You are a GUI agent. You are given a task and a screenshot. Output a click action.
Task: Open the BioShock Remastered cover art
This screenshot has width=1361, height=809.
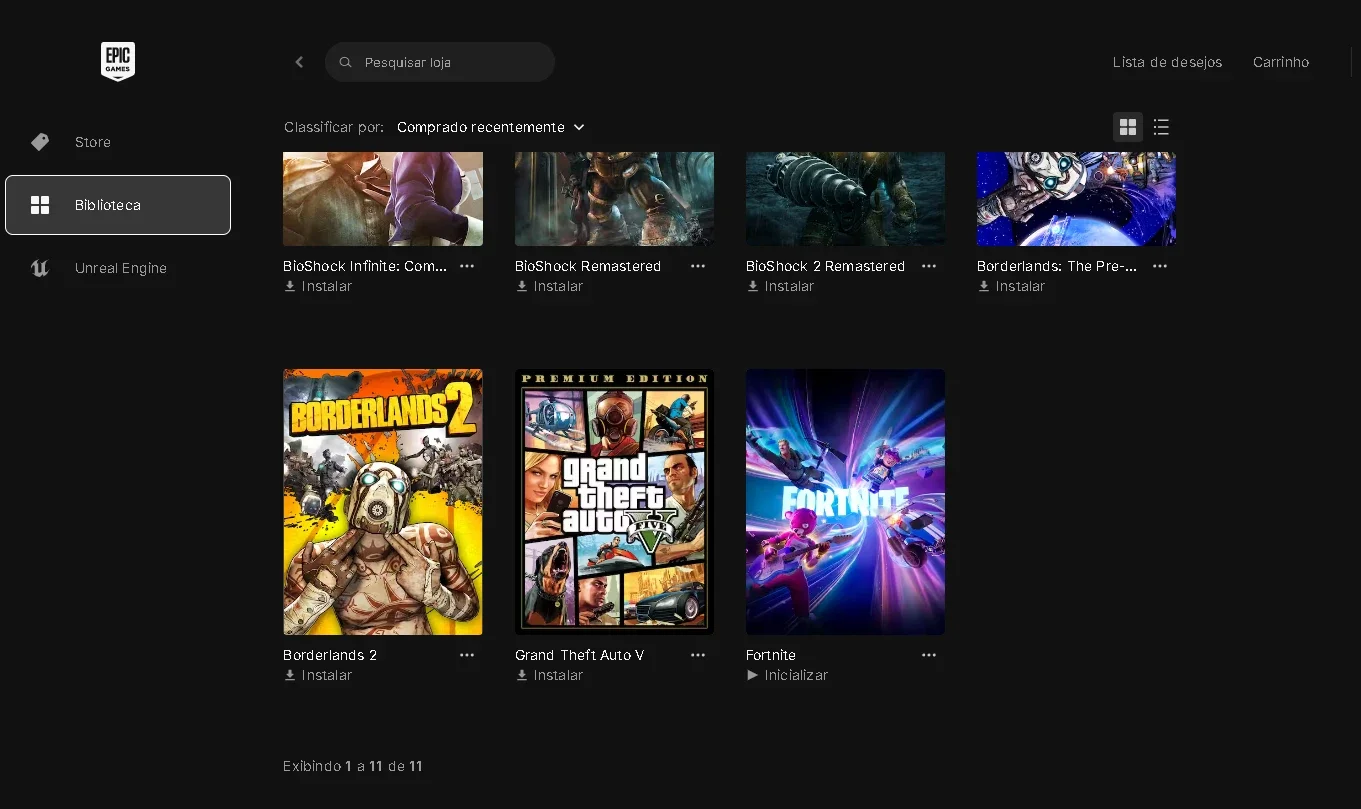[614, 199]
